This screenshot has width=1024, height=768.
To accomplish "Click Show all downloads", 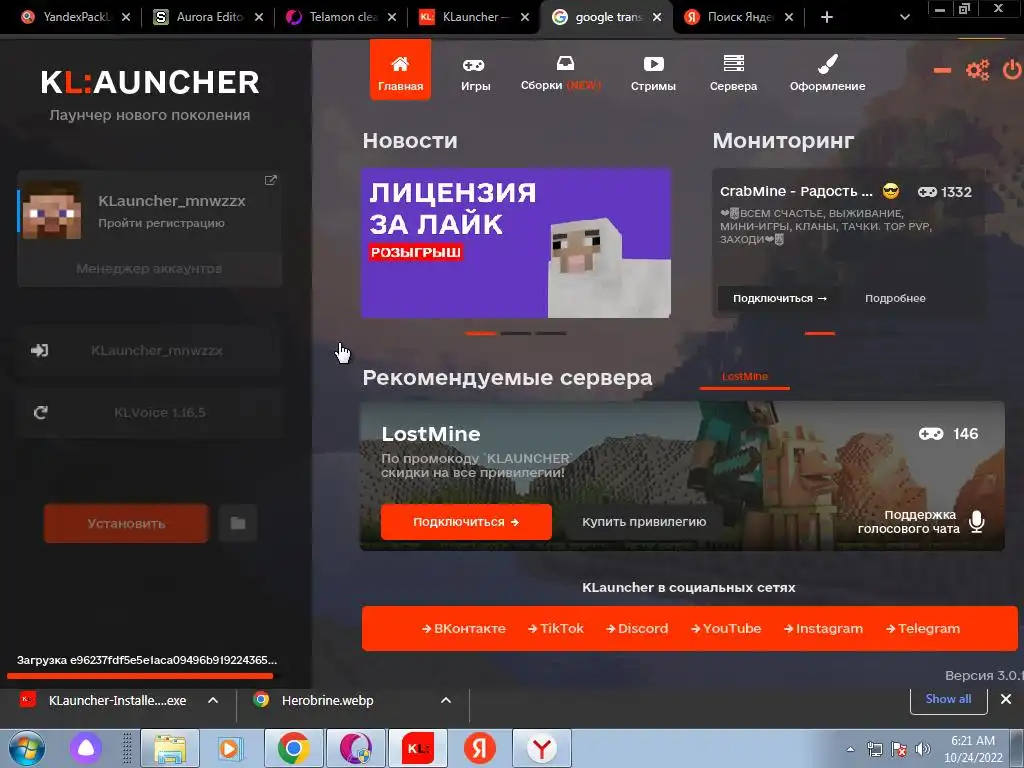I will click(x=948, y=699).
